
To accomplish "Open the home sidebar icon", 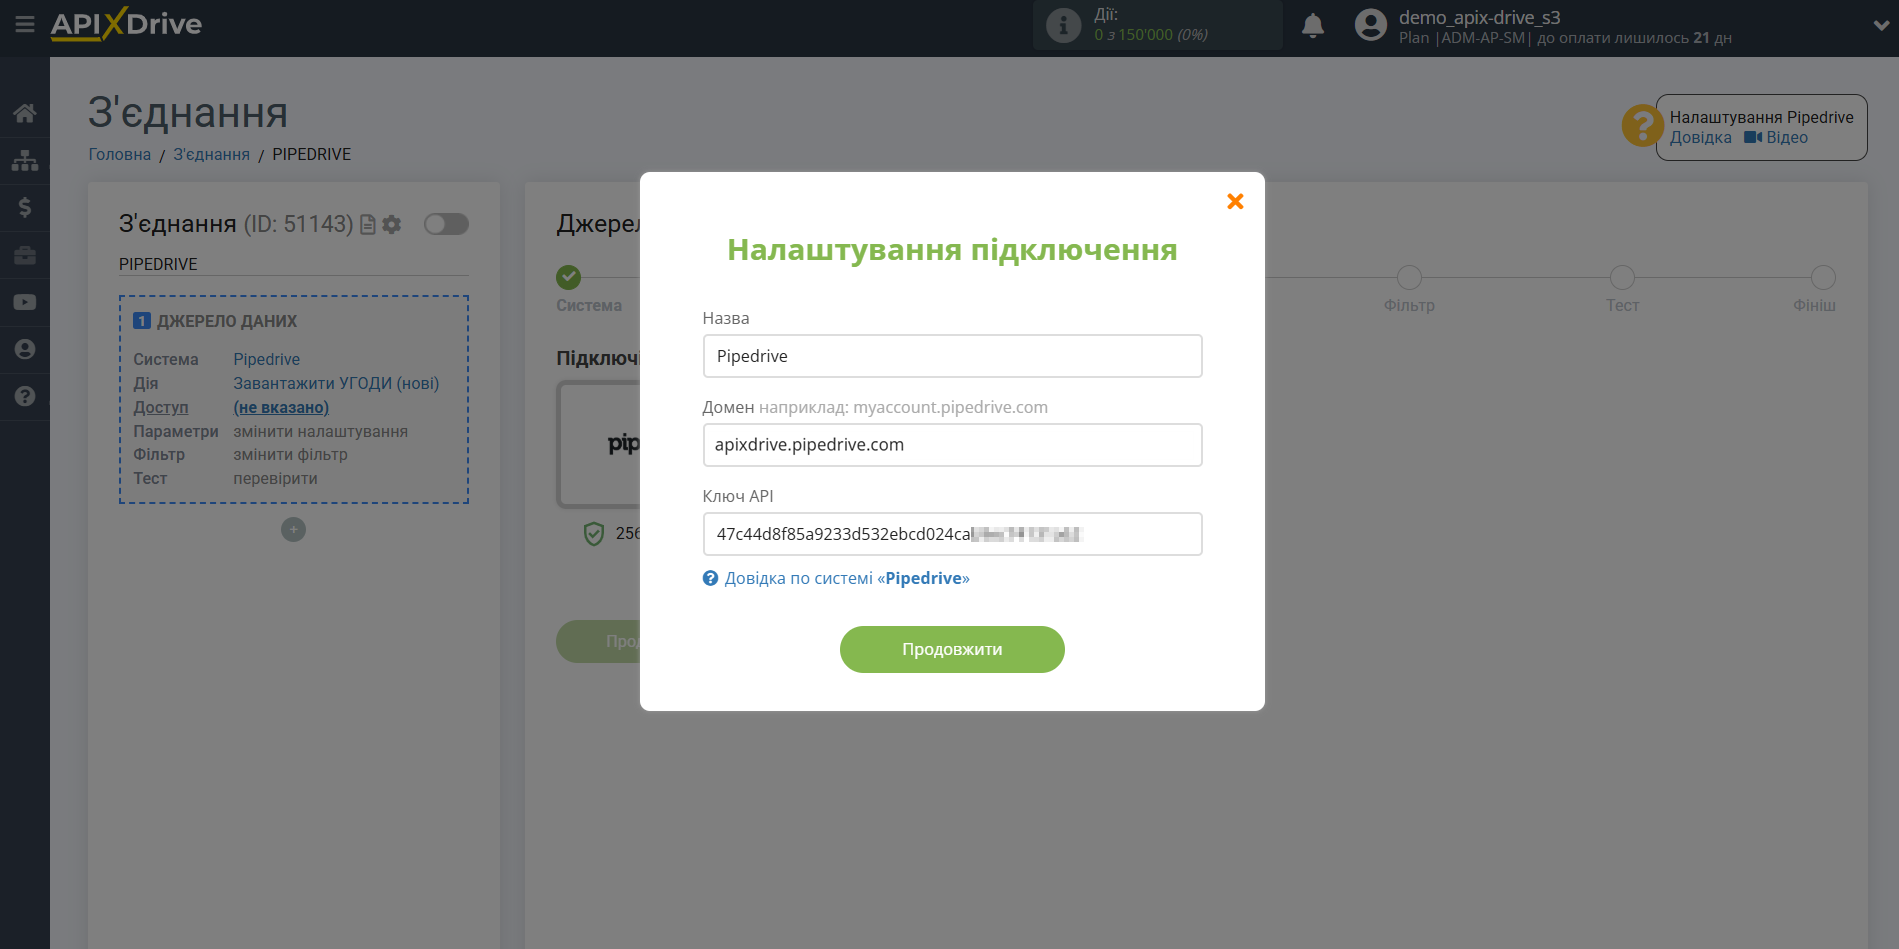I will (25, 113).
